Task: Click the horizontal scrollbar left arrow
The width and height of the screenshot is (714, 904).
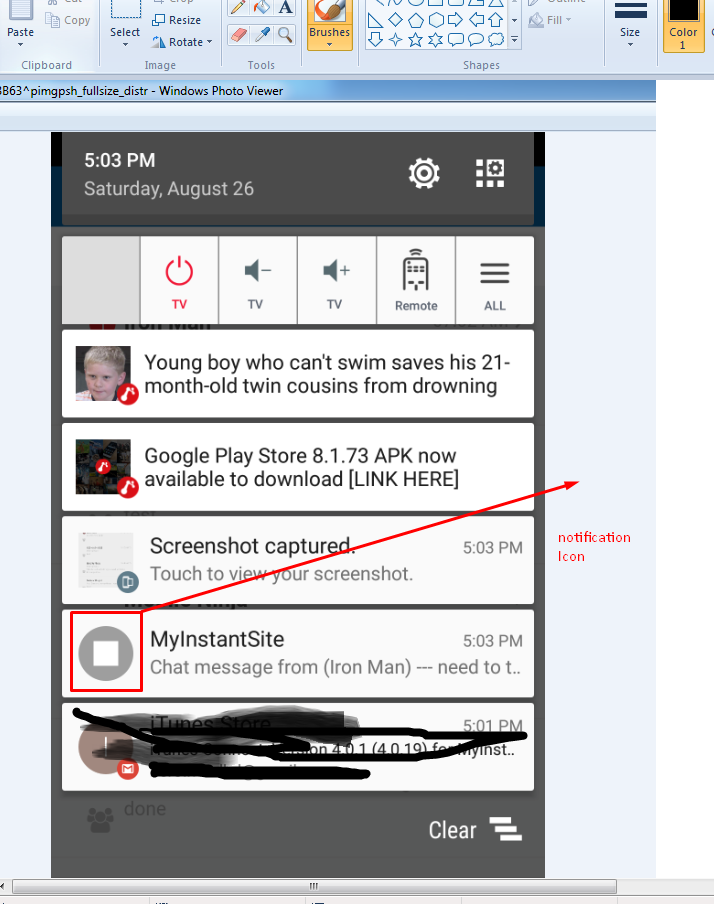Action: pos(3,886)
